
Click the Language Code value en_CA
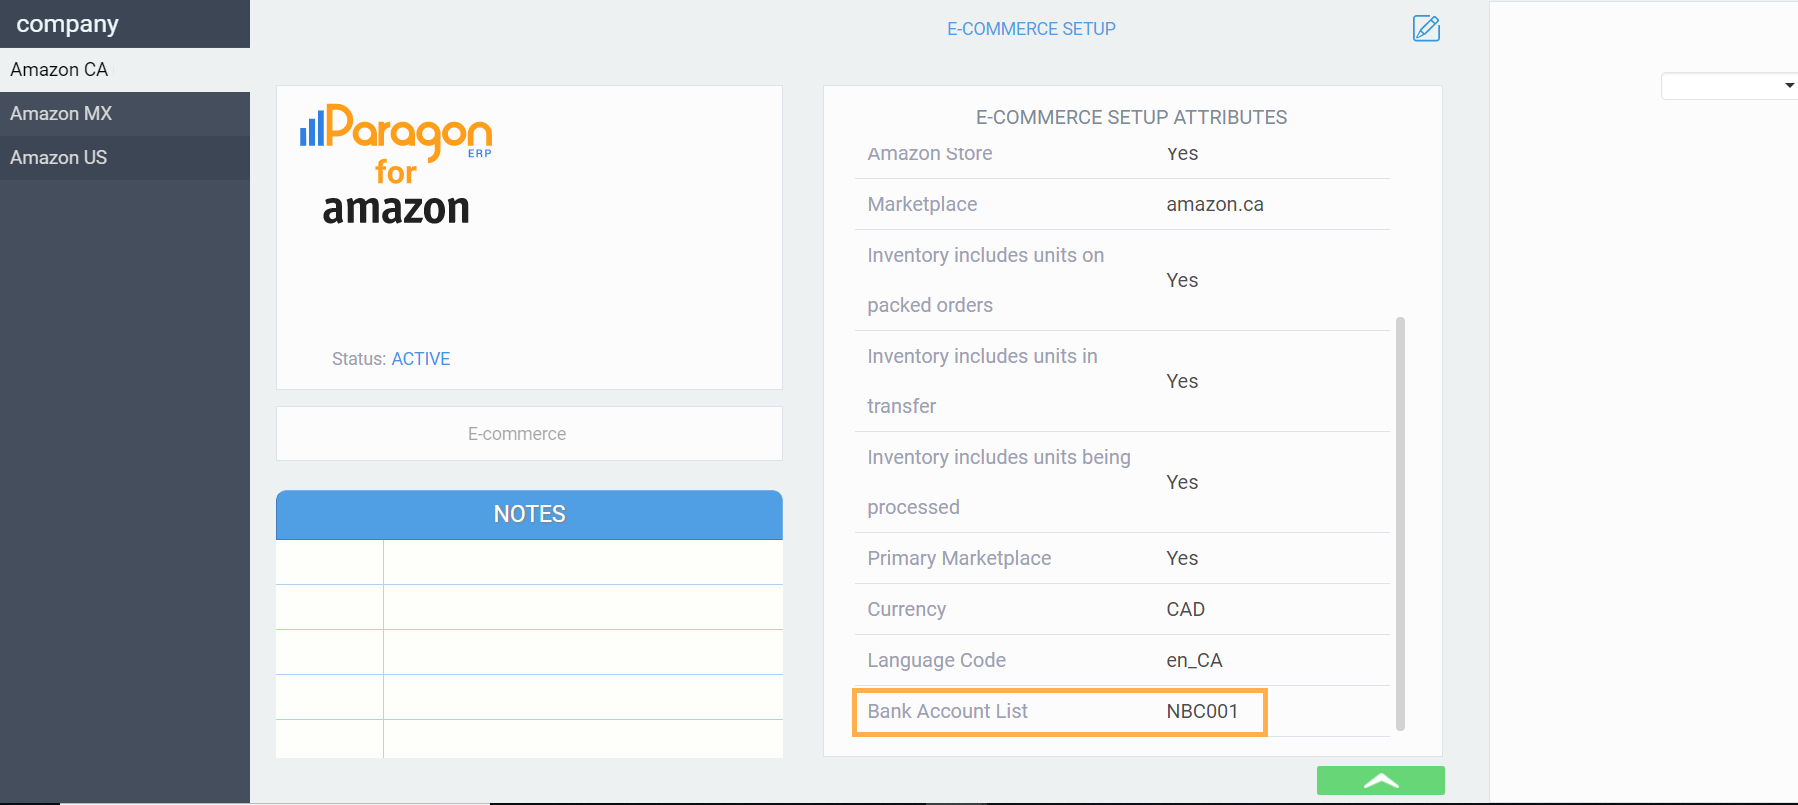1194,660
